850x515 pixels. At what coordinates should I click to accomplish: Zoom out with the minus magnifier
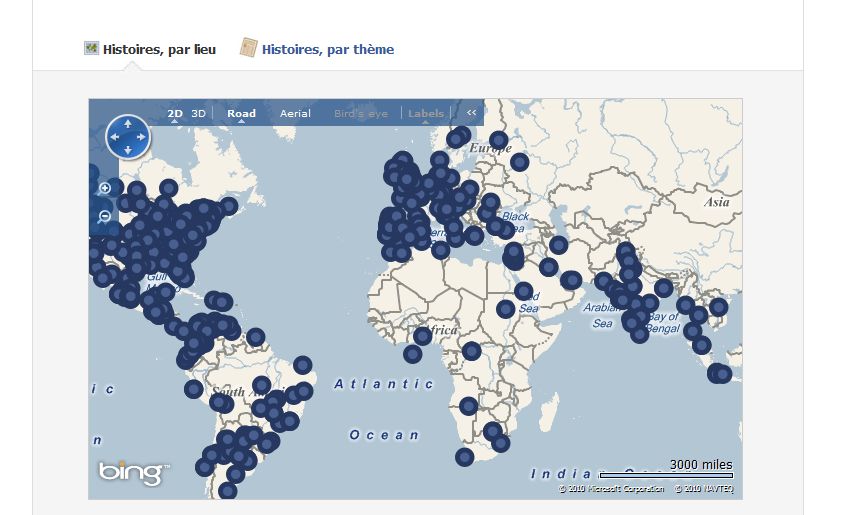coord(104,217)
